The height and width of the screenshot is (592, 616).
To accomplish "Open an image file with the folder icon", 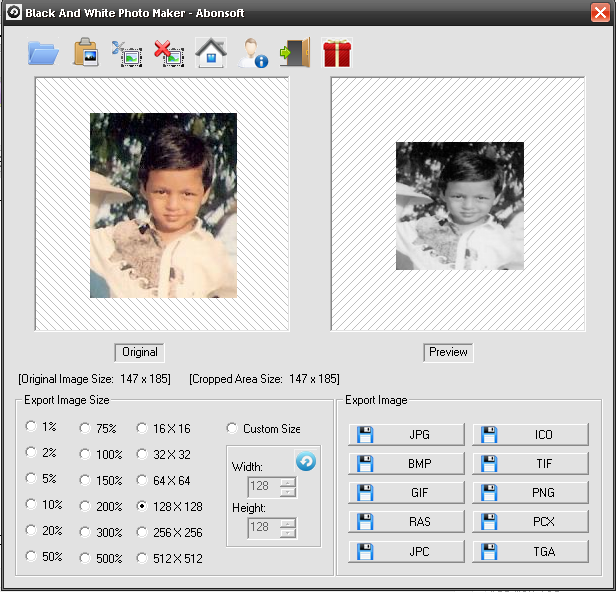I will coord(43,52).
